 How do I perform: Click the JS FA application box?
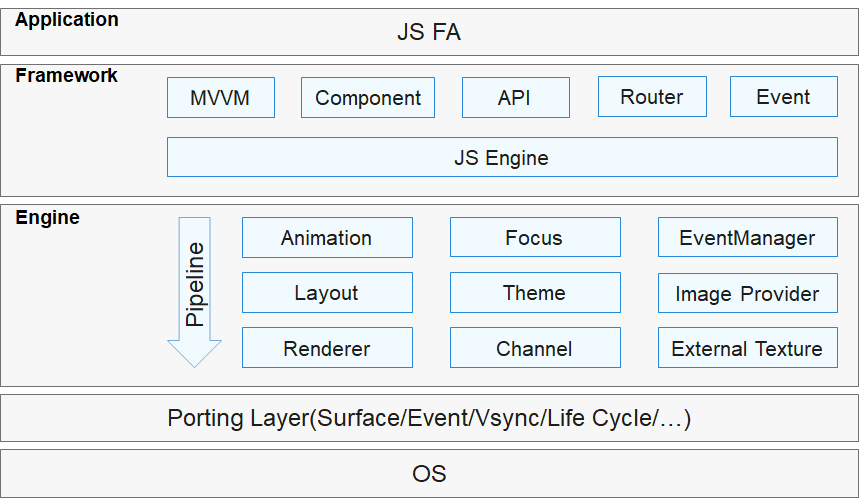tap(429, 32)
